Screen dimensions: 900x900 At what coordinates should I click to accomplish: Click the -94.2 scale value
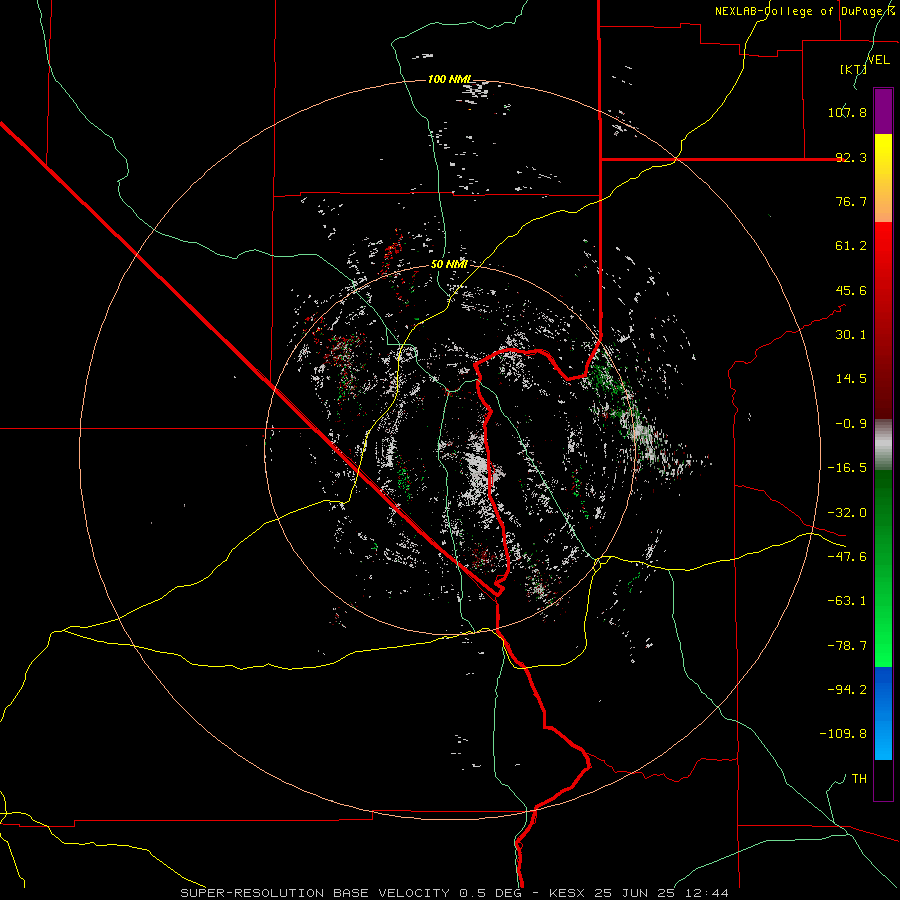847,689
